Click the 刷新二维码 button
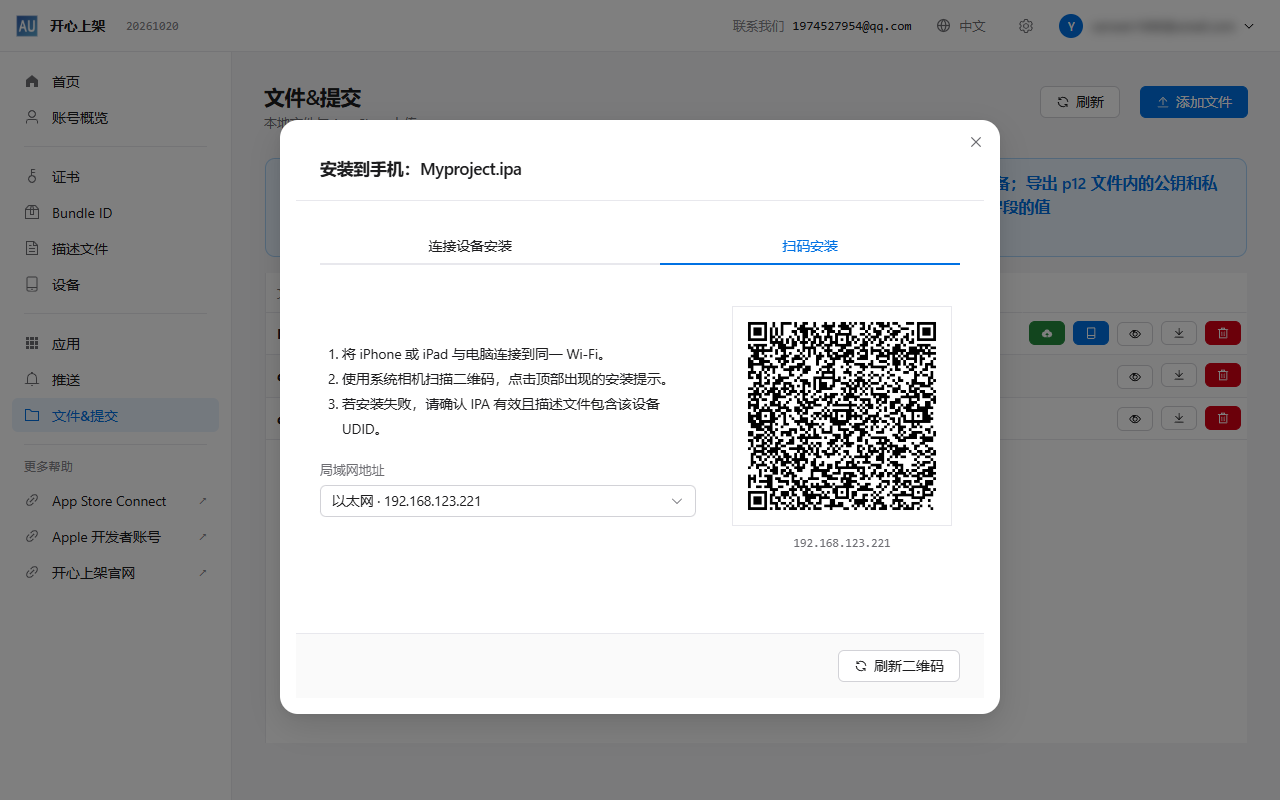 pos(899,666)
